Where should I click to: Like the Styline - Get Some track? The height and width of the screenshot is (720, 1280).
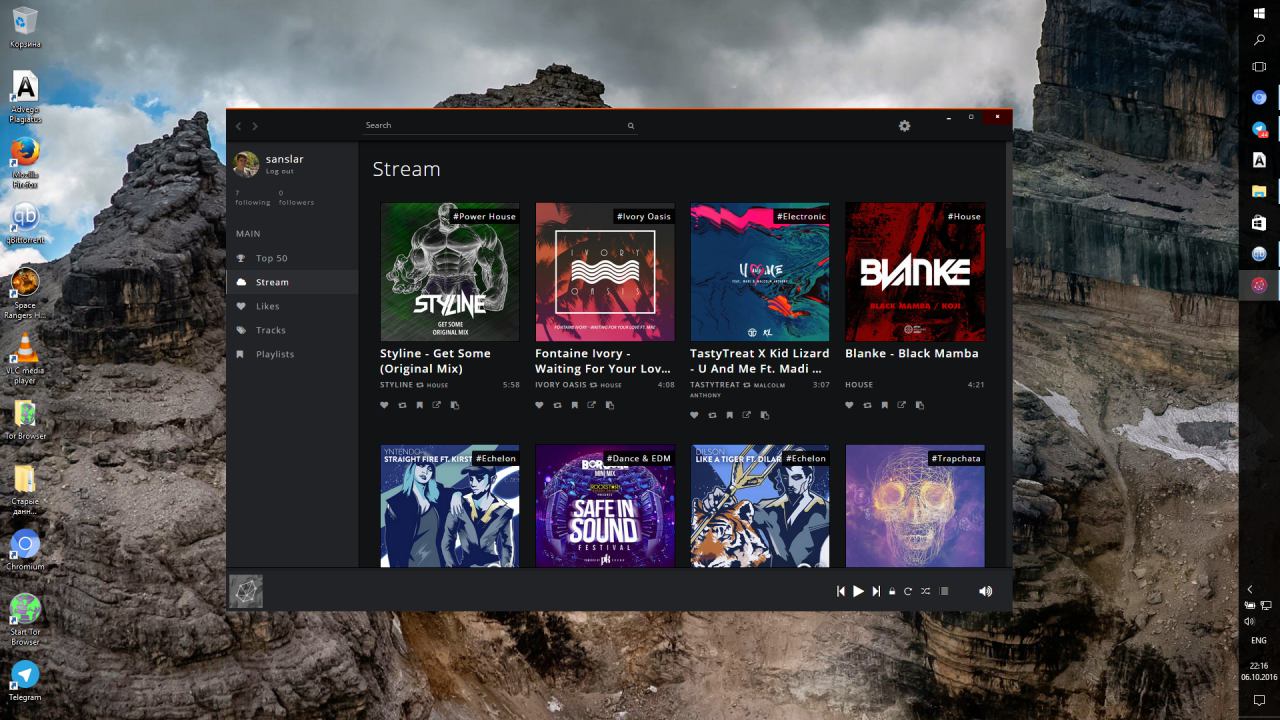tap(384, 405)
